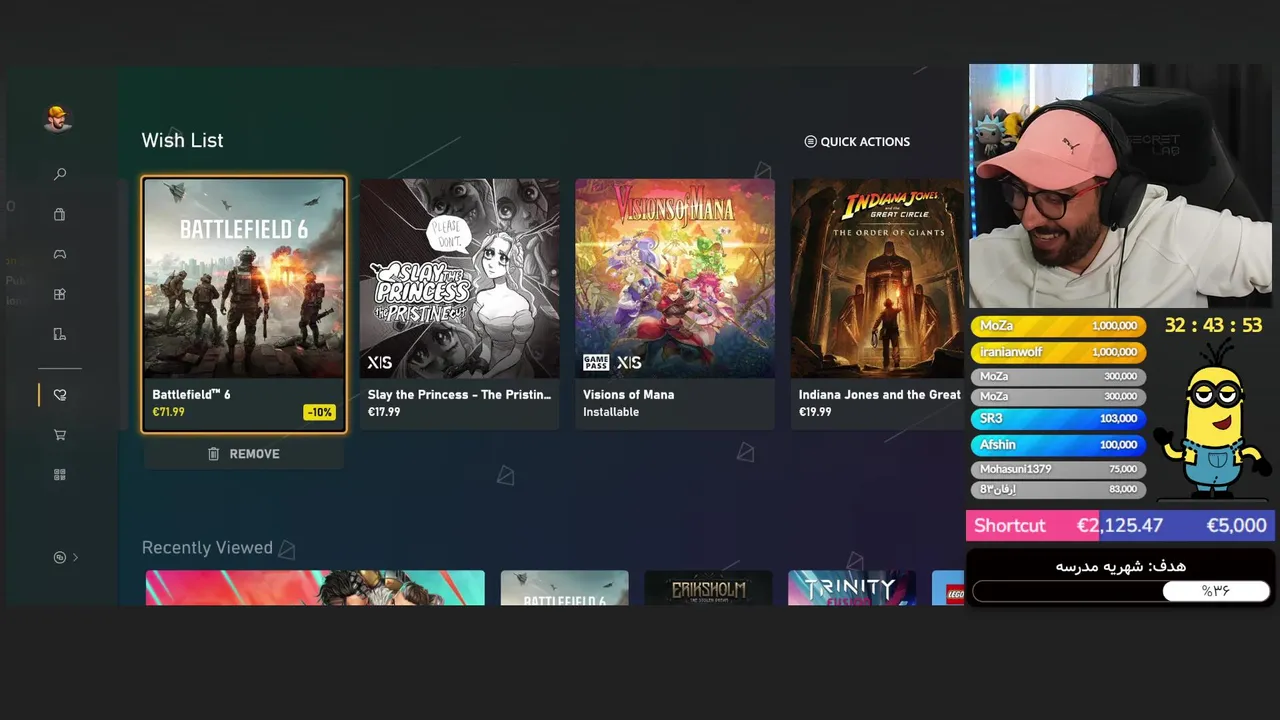The width and height of the screenshot is (1280, 720).
Task: Click the Mohasuni1379 75,000 donor bar
Action: pos(1058,469)
